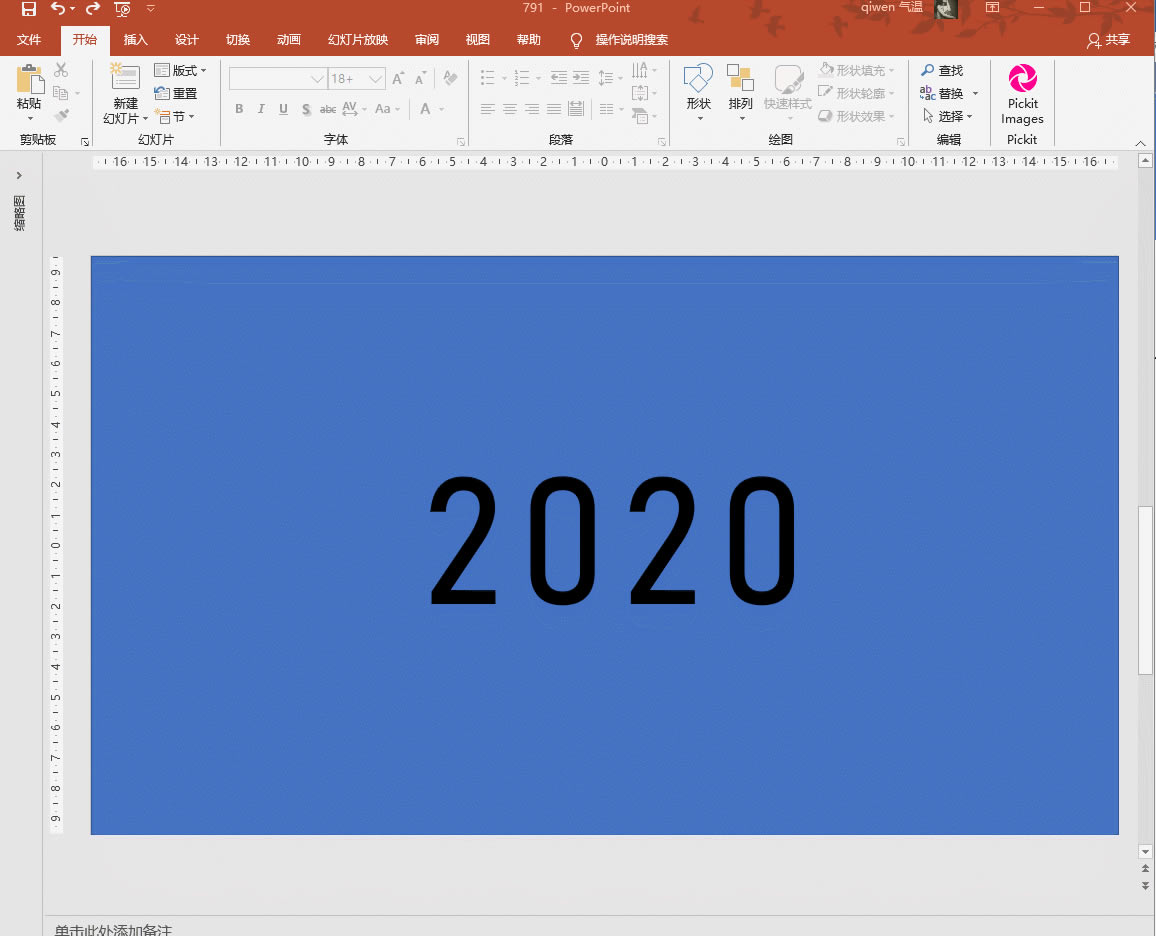The height and width of the screenshot is (936, 1156).
Task: Toggle Bold text formatting
Action: pos(239,109)
